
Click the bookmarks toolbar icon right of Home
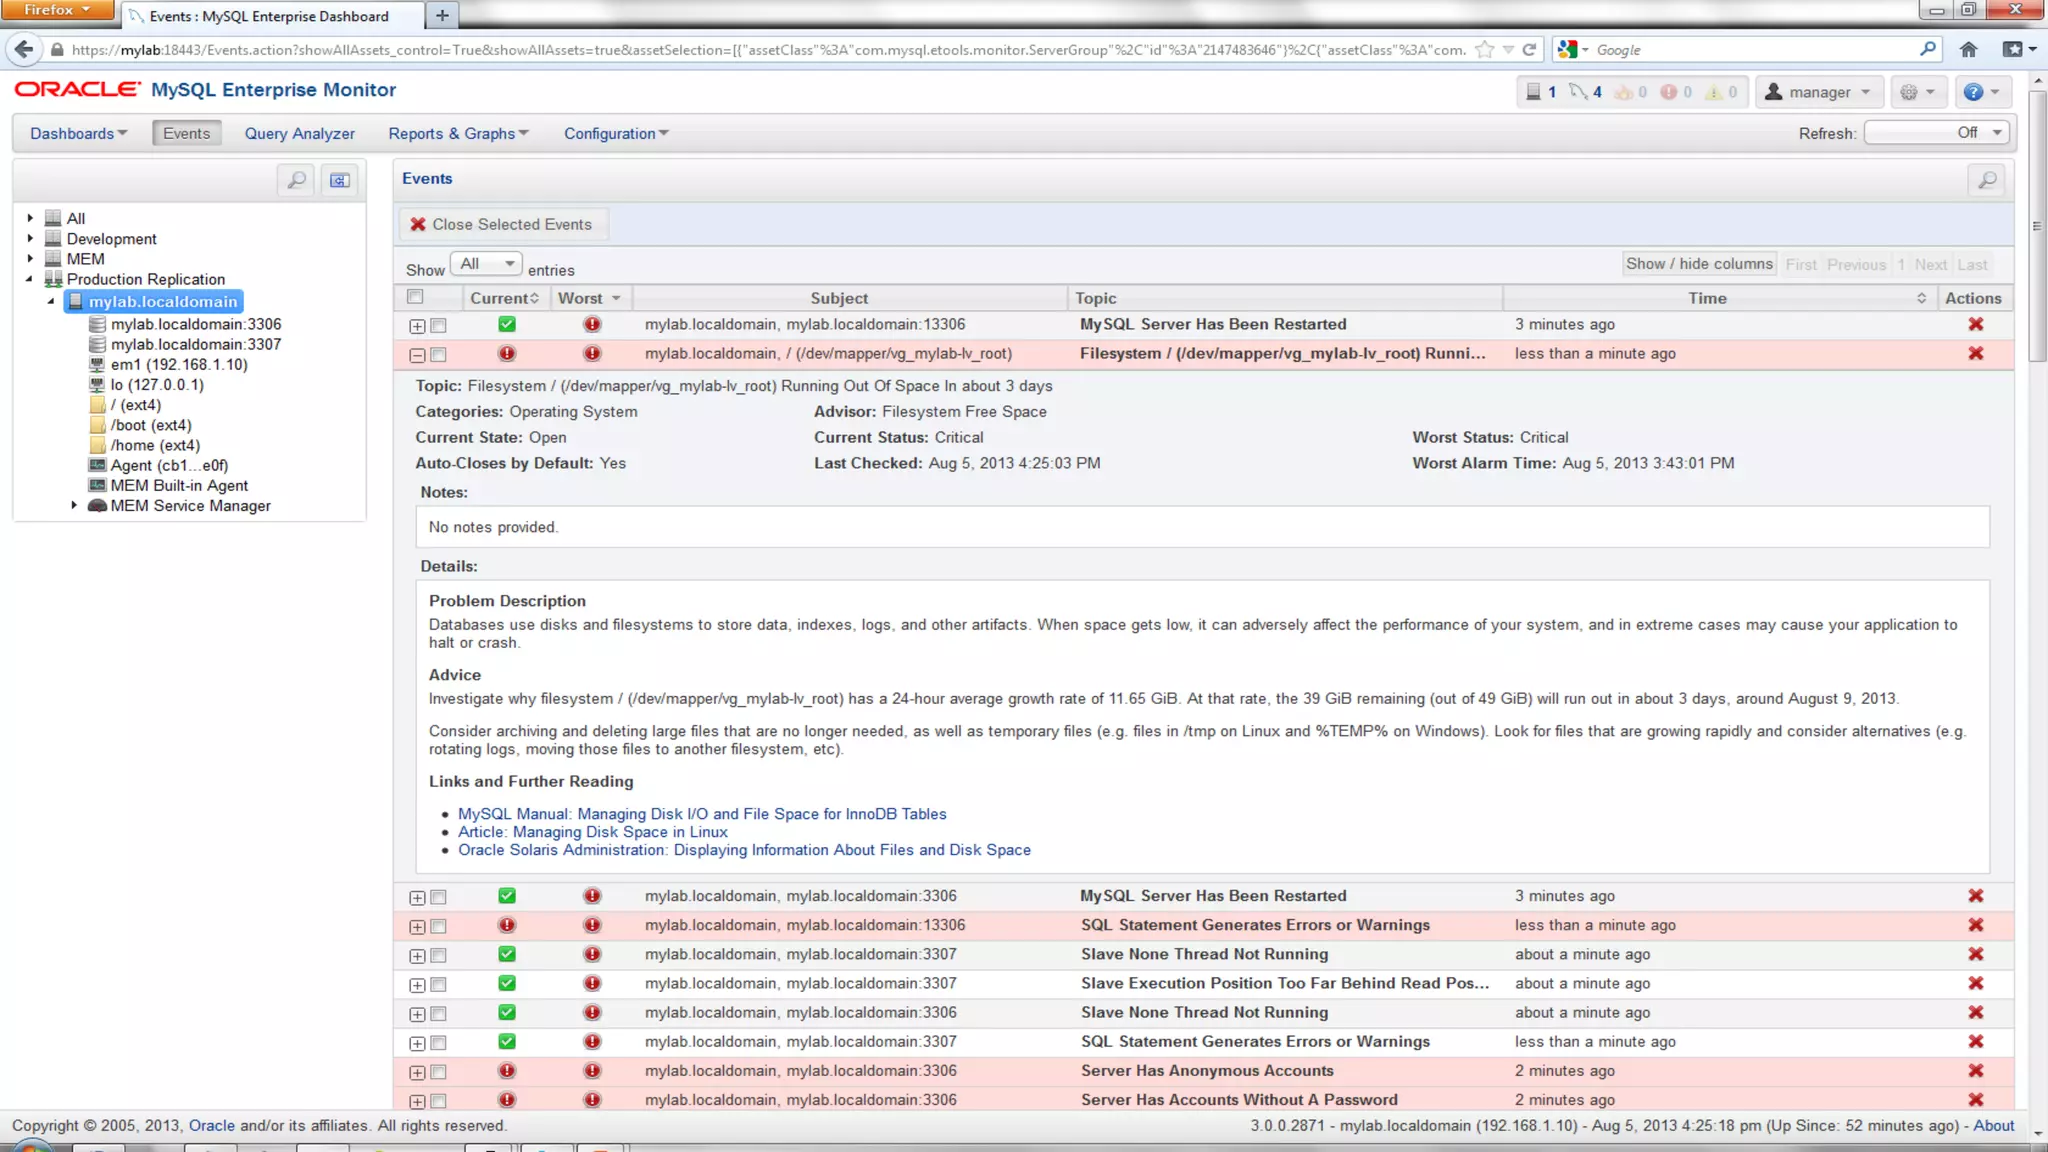[x=2019, y=49]
